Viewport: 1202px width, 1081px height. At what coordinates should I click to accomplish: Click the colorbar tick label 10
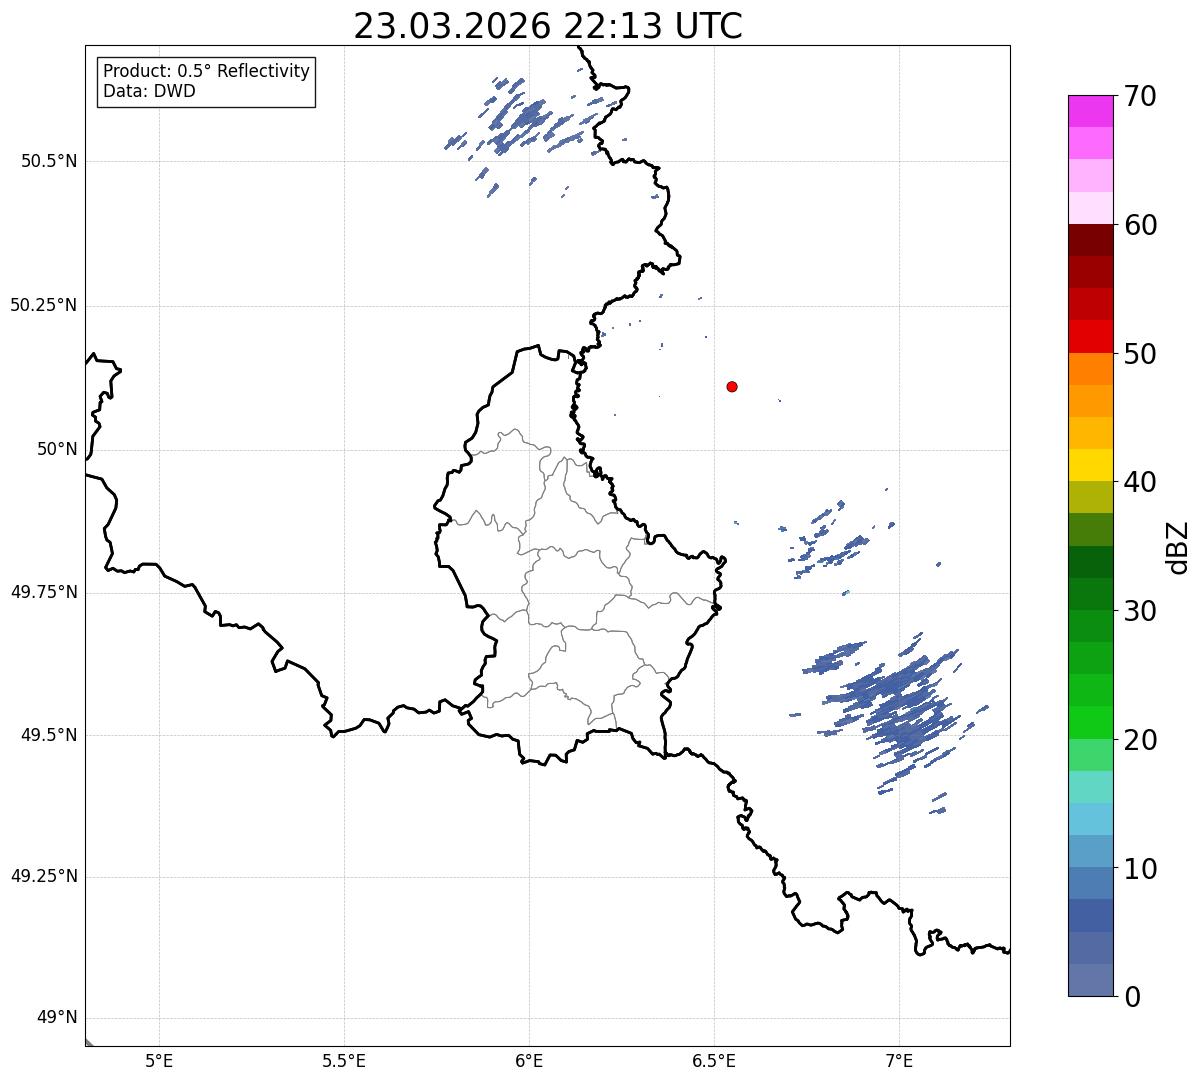coord(1140,869)
